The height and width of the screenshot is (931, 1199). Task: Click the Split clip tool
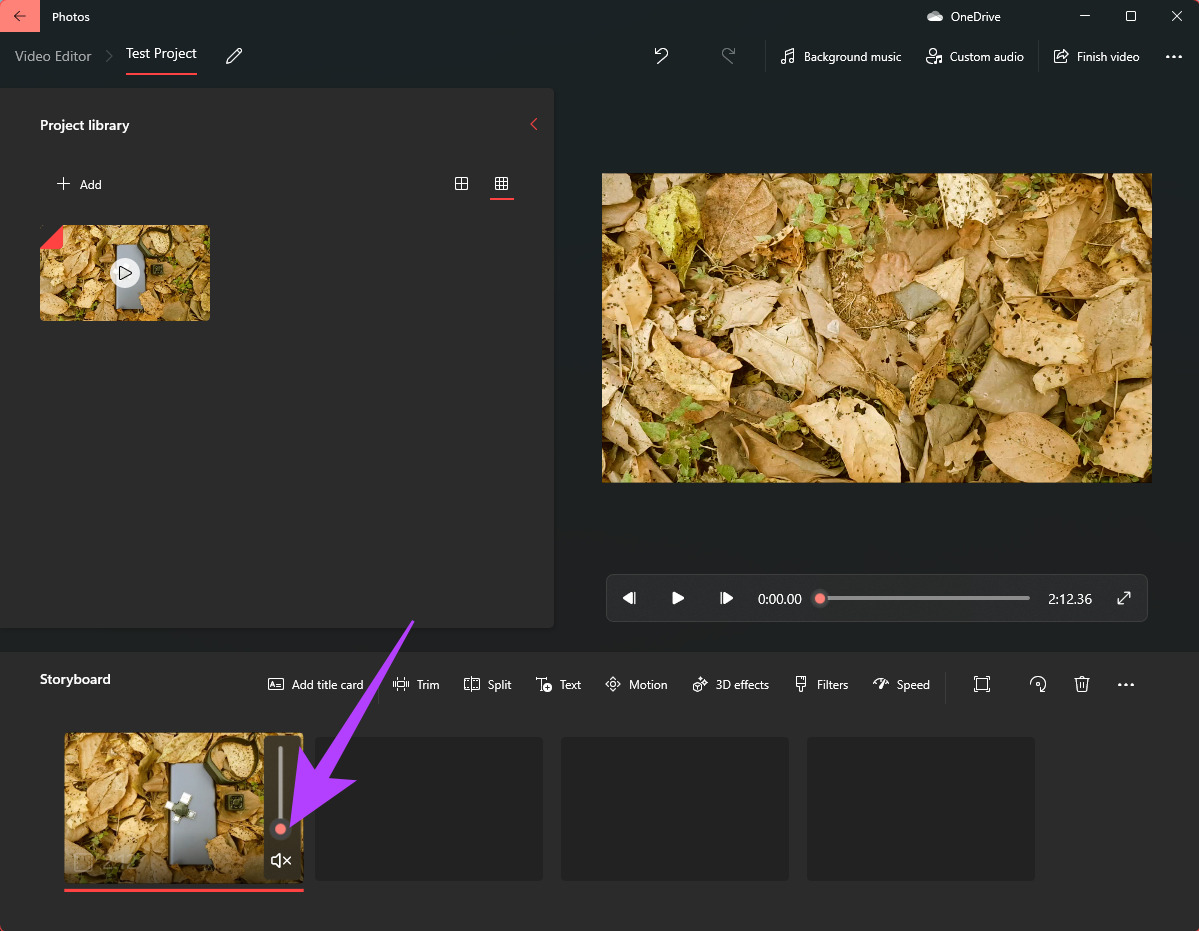pos(487,685)
